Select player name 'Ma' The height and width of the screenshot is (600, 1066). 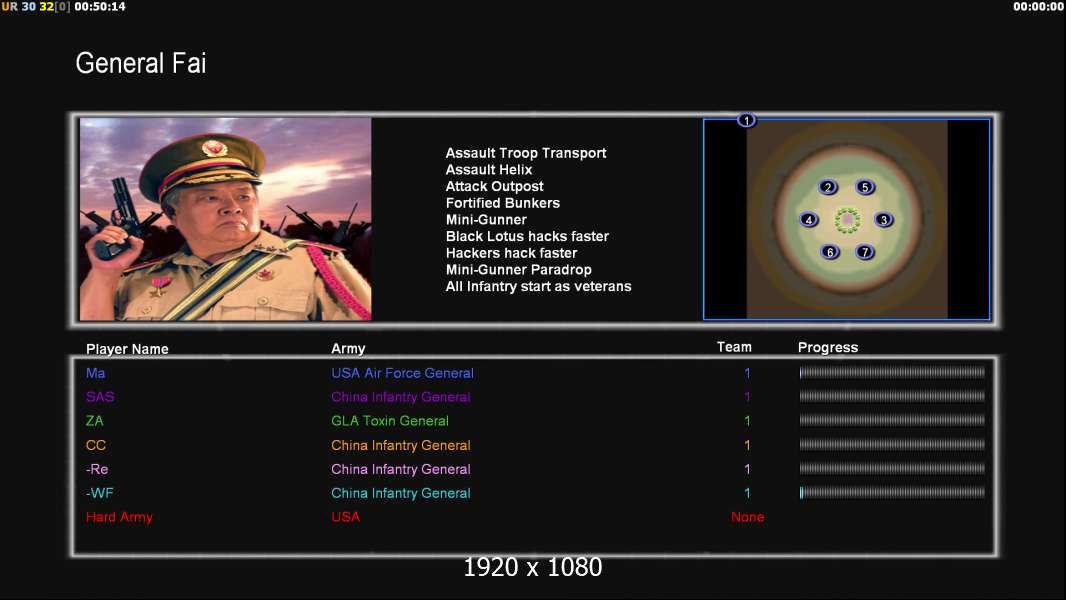[95, 373]
